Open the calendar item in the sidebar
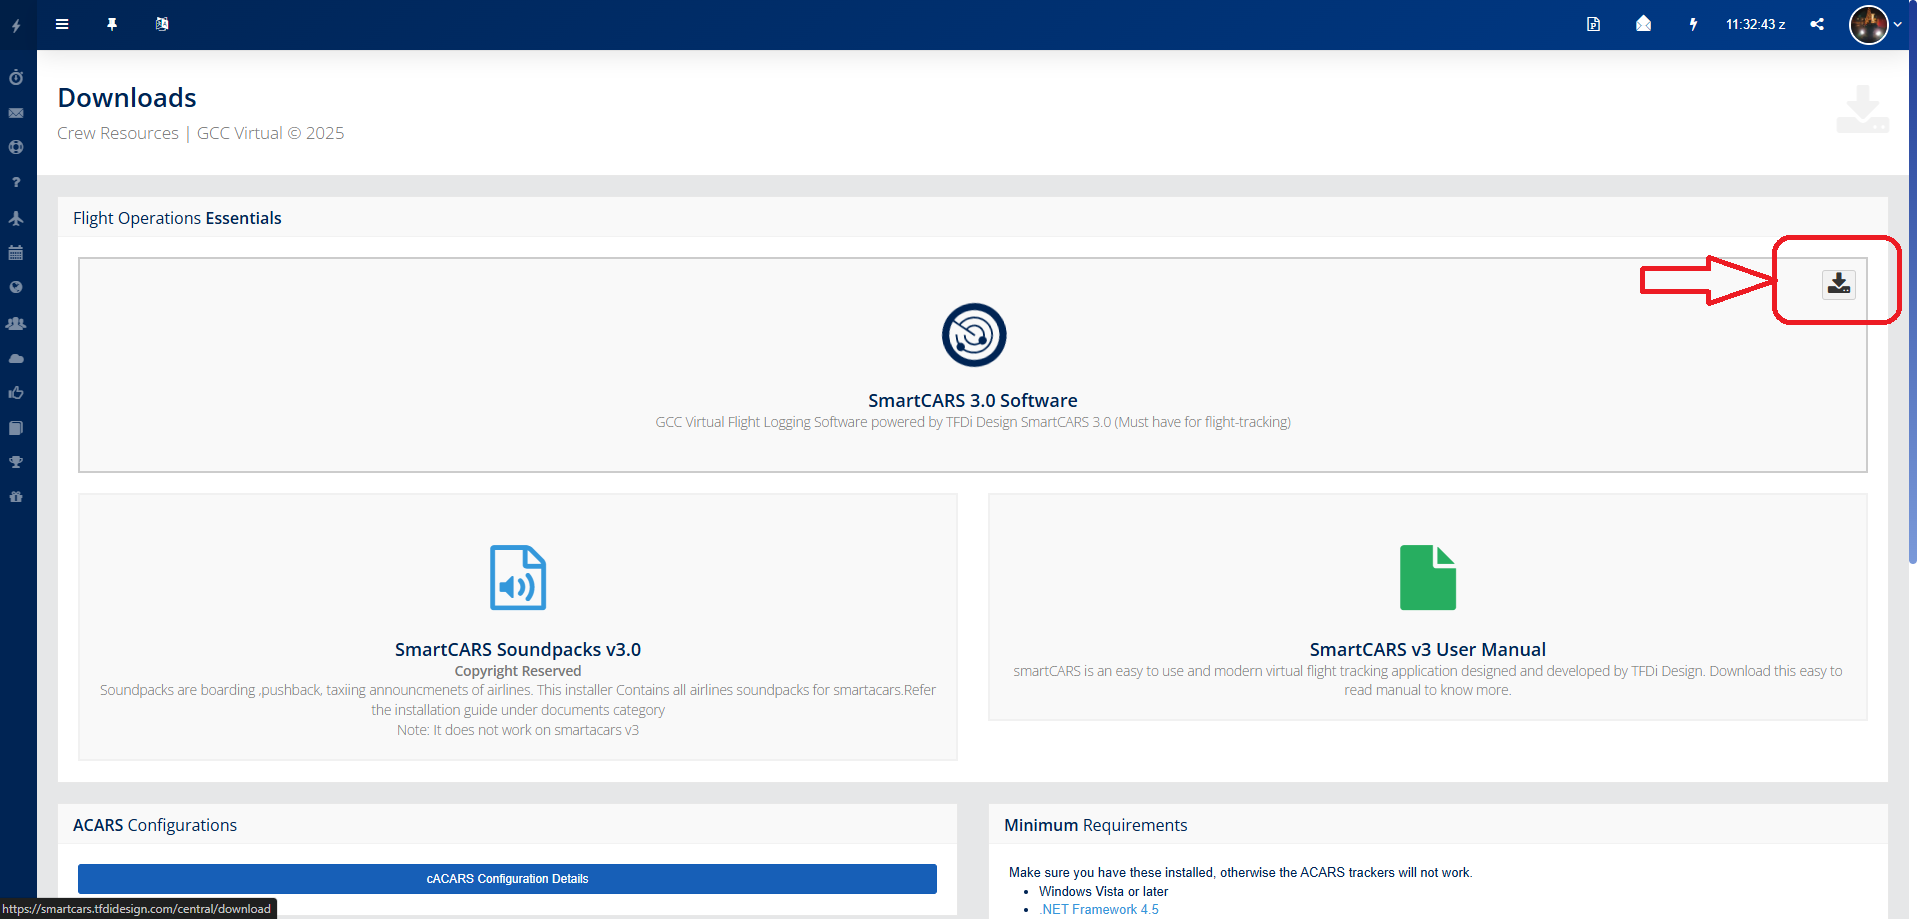Image resolution: width=1917 pixels, height=919 pixels. [16, 253]
